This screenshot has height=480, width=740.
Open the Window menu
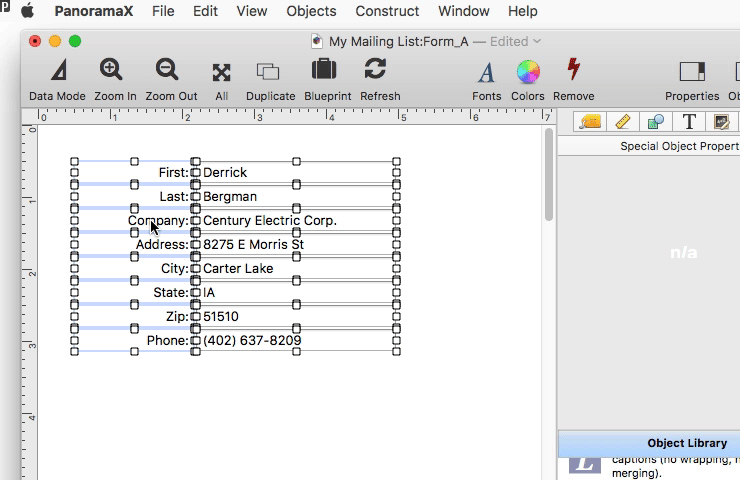pos(463,11)
